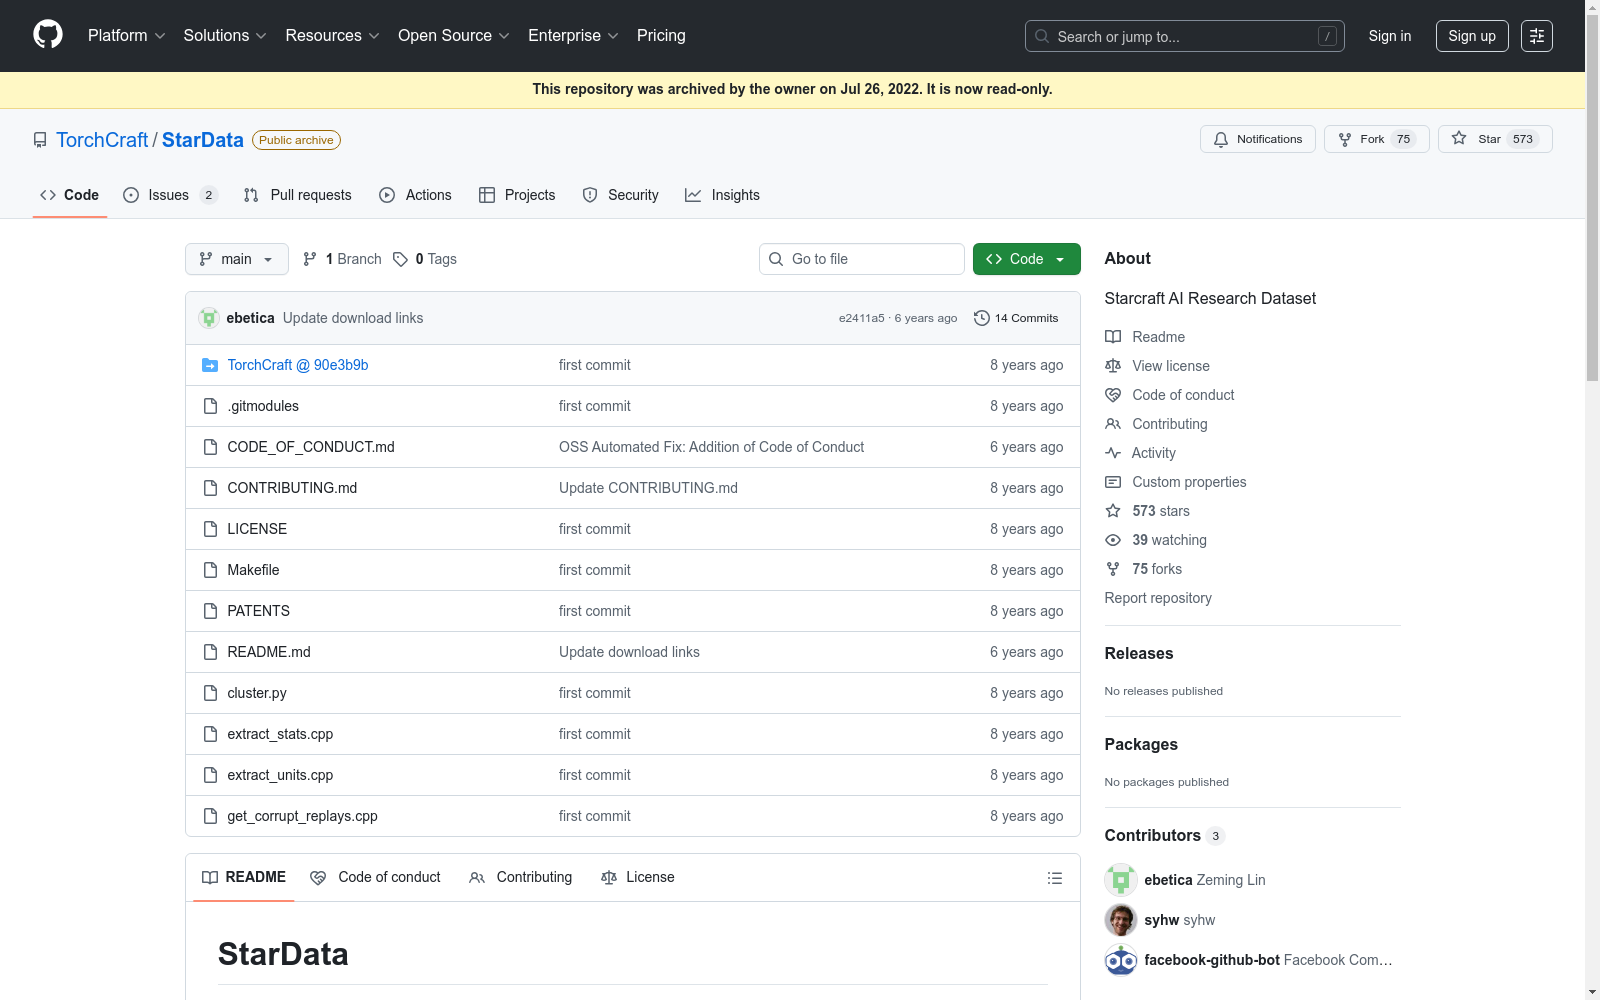
Task: Show the Code of conduct README tab
Action: (375, 877)
